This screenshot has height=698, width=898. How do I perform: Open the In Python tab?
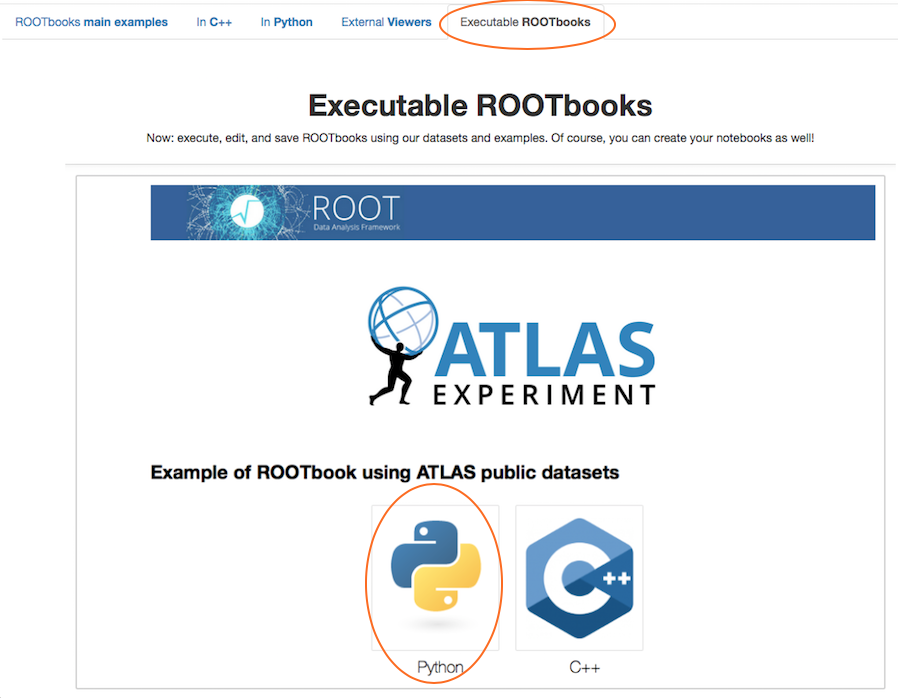286,22
